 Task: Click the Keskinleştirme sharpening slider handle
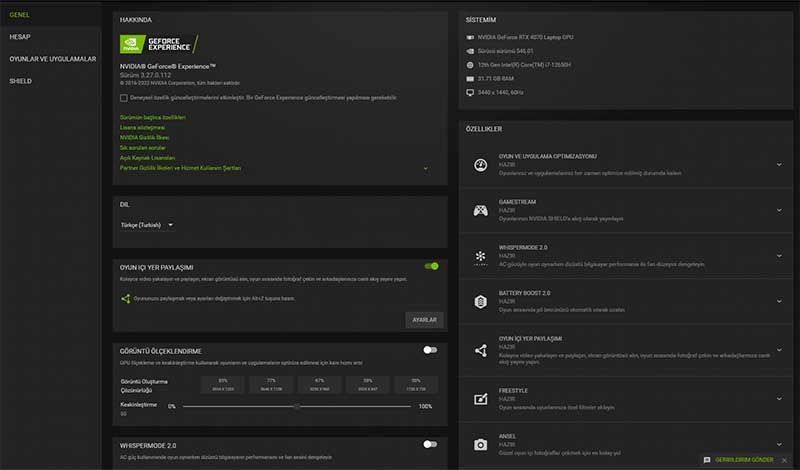coord(297,407)
